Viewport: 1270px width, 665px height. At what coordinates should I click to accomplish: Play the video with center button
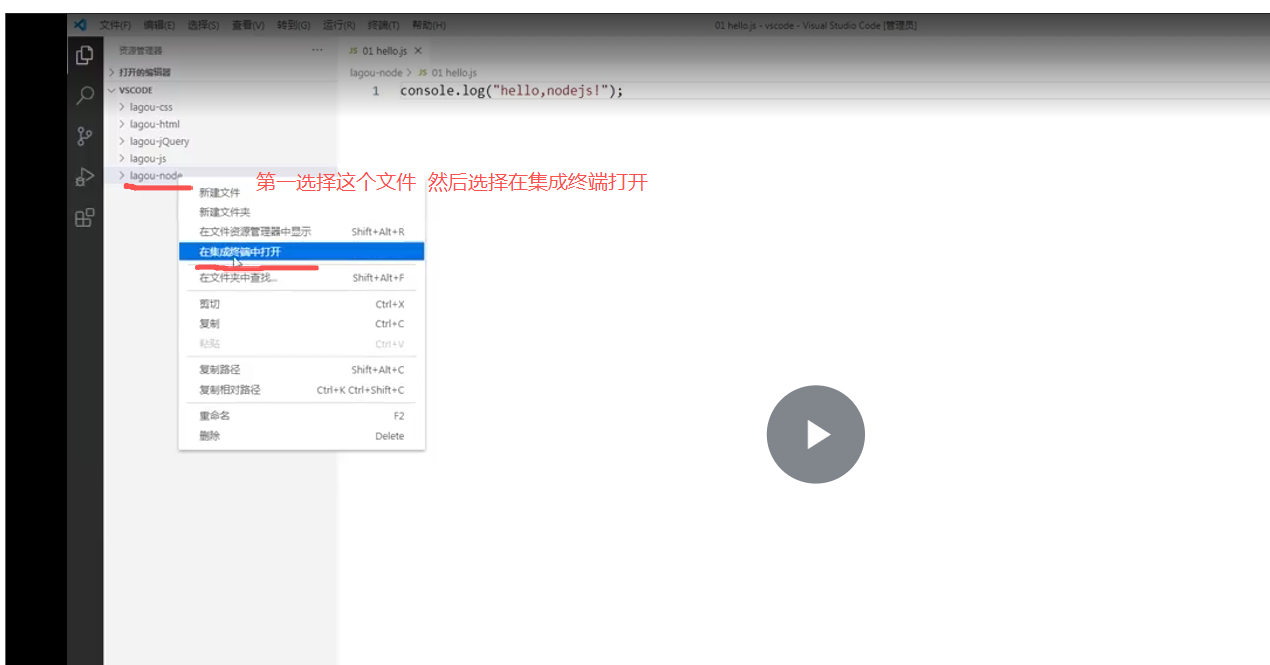(815, 435)
